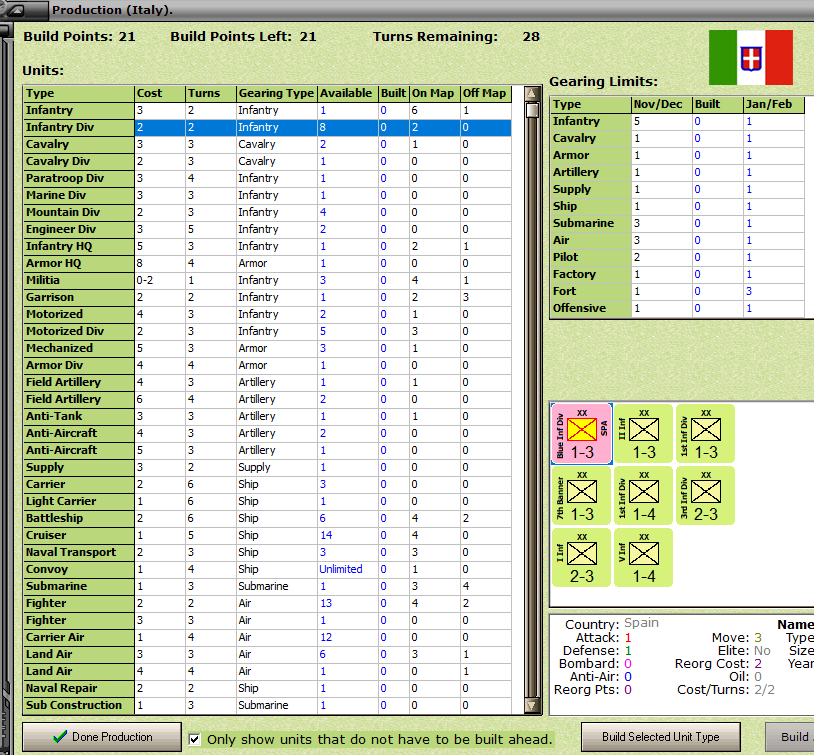Screen dimensions: 814x755
Task: Select the Anti-Aircraft row costing 5
Action: tap(268, 450)
